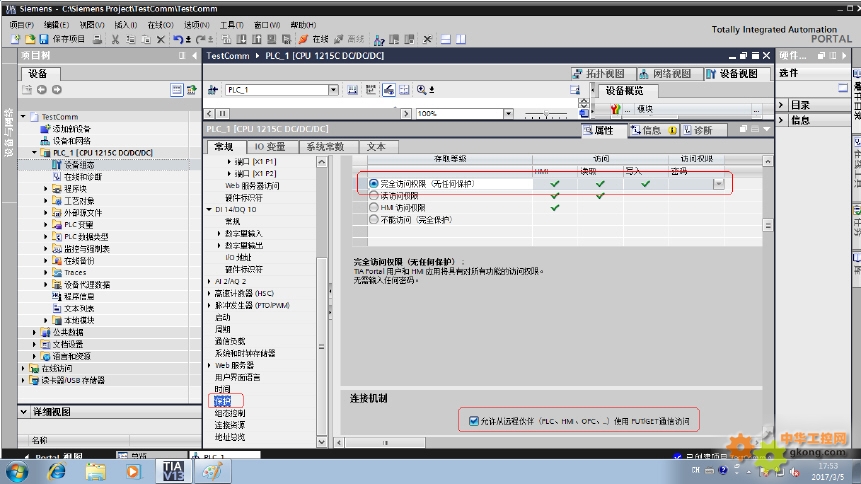Click the accessible devices icon in toolbar
The width and height of the screenshot is (861, 484).
[x=379, y=39]
